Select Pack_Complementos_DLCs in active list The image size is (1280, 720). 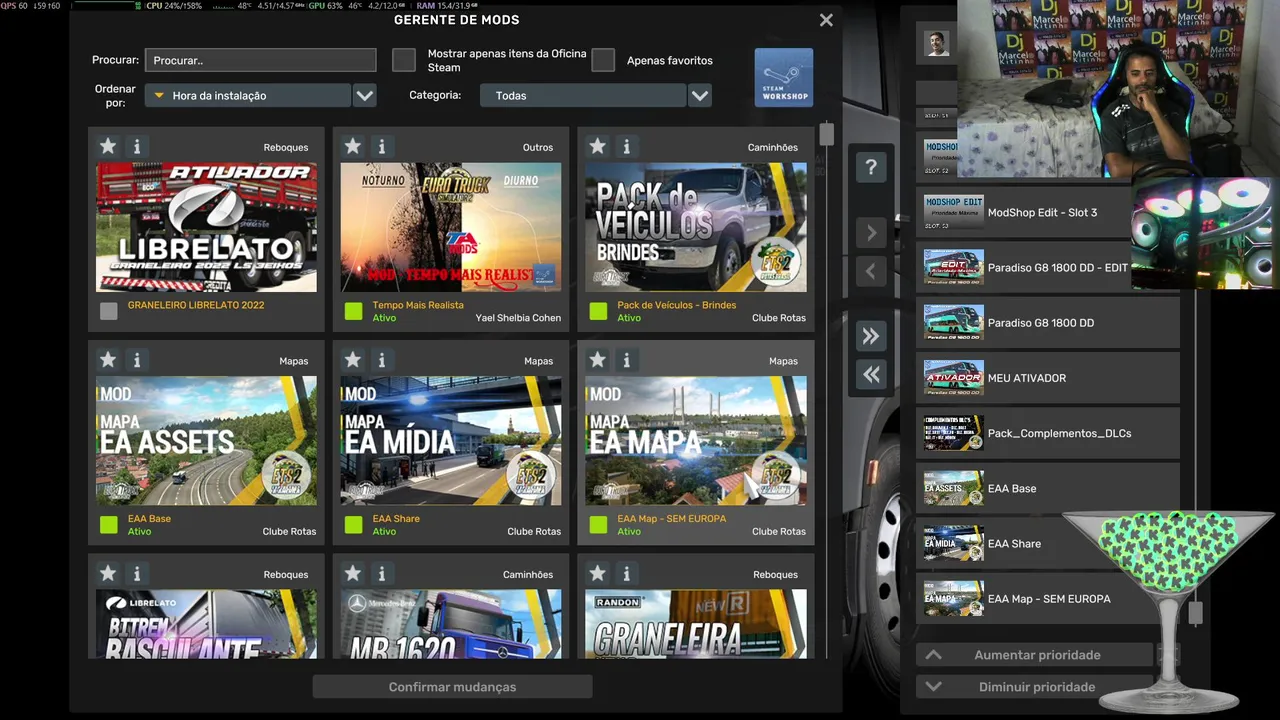(1047, 432)
